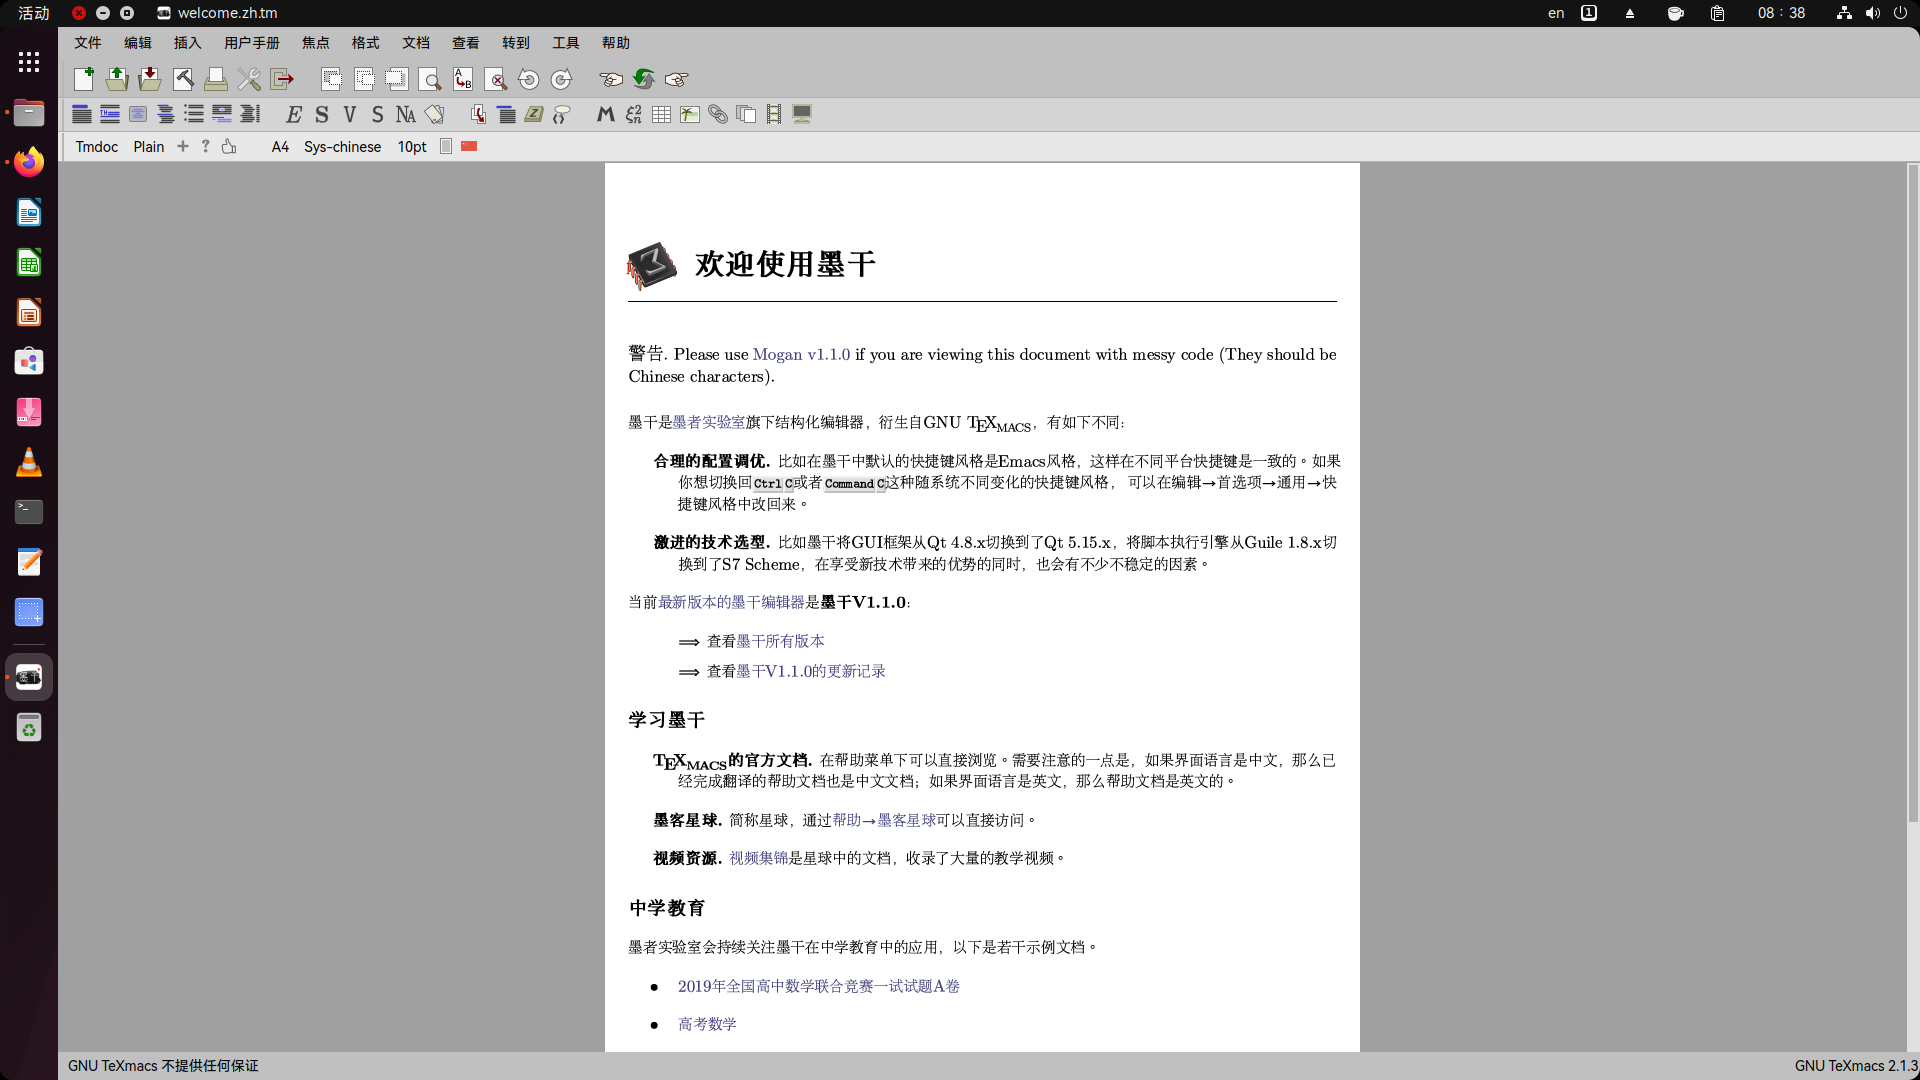
Task: Open replace A-to-B icon
Action: click(x=463, y=79)
